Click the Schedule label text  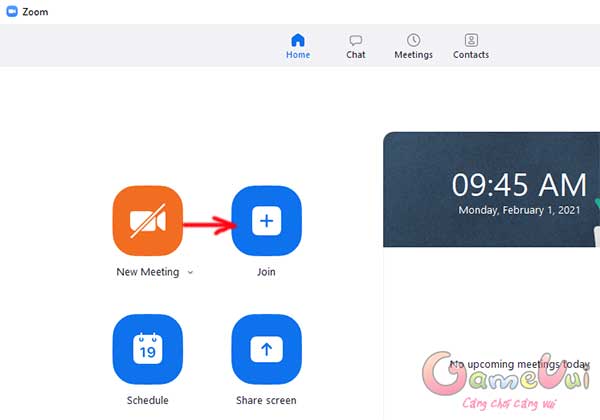(148, 400)
